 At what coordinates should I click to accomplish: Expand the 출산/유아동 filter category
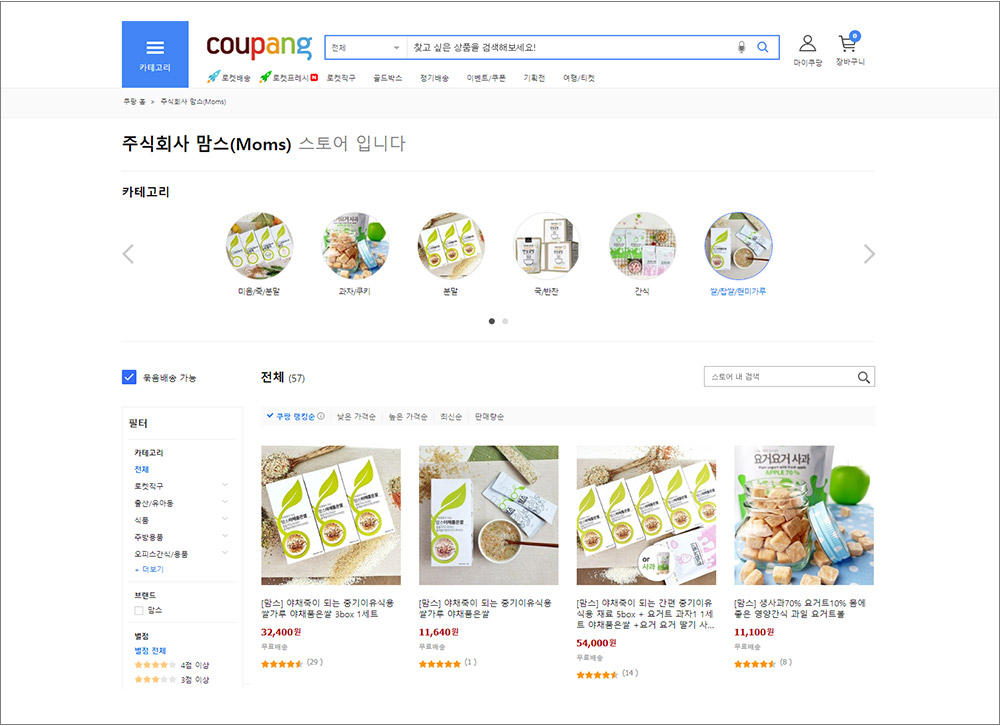click(x=224, y=502)
